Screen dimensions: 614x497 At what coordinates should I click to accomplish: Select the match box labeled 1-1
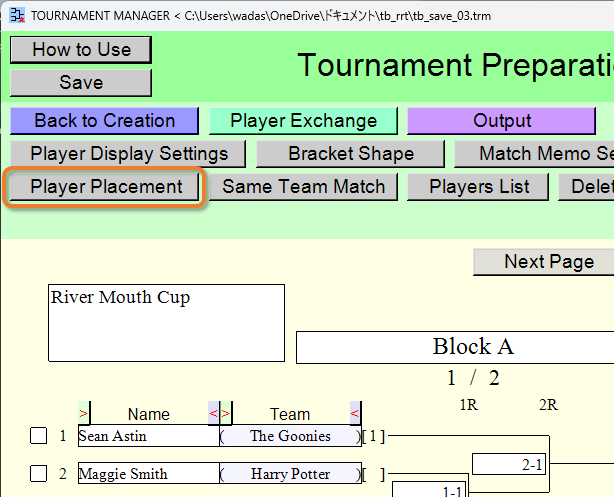tap(430, 489)
